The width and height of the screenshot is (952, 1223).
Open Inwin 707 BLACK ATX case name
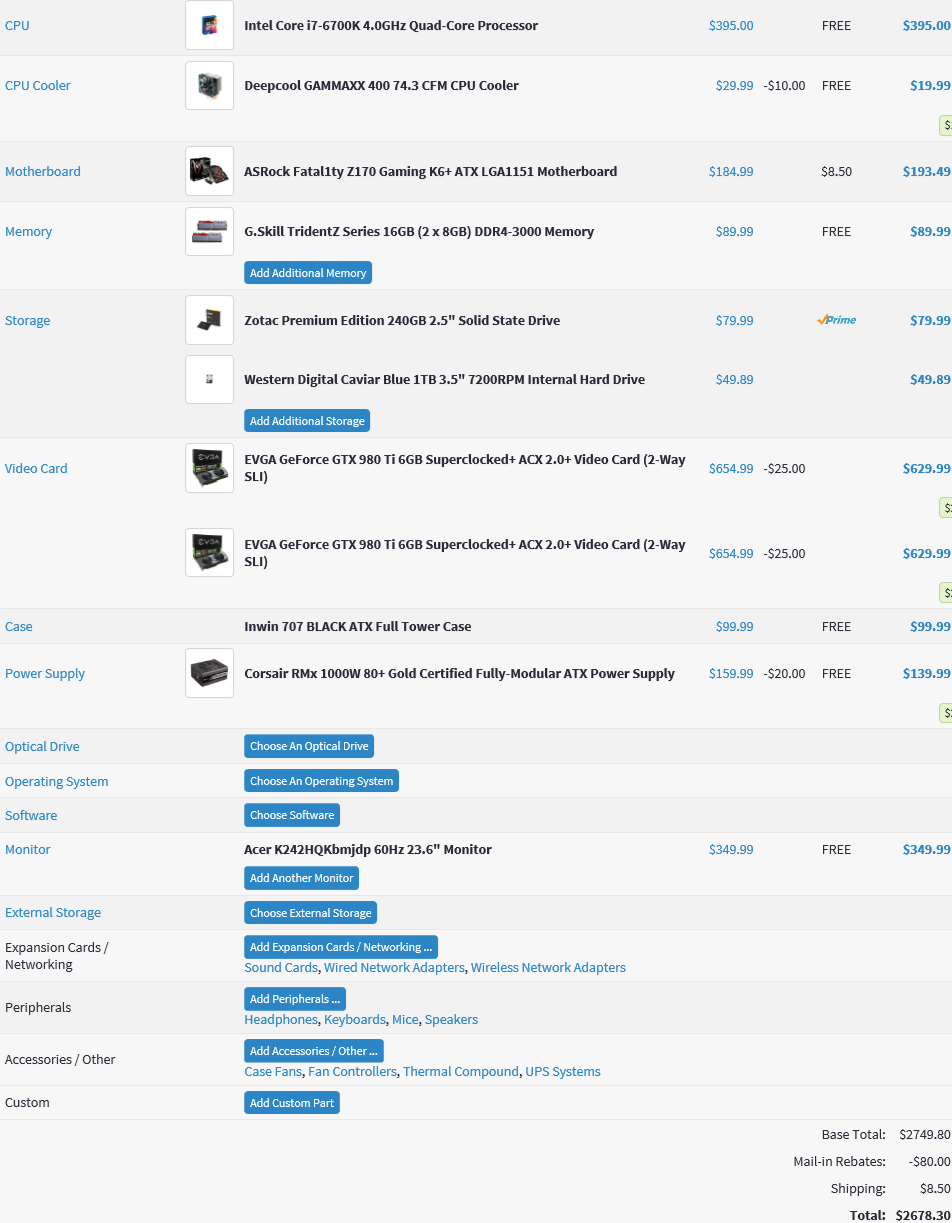pos(358,626)
